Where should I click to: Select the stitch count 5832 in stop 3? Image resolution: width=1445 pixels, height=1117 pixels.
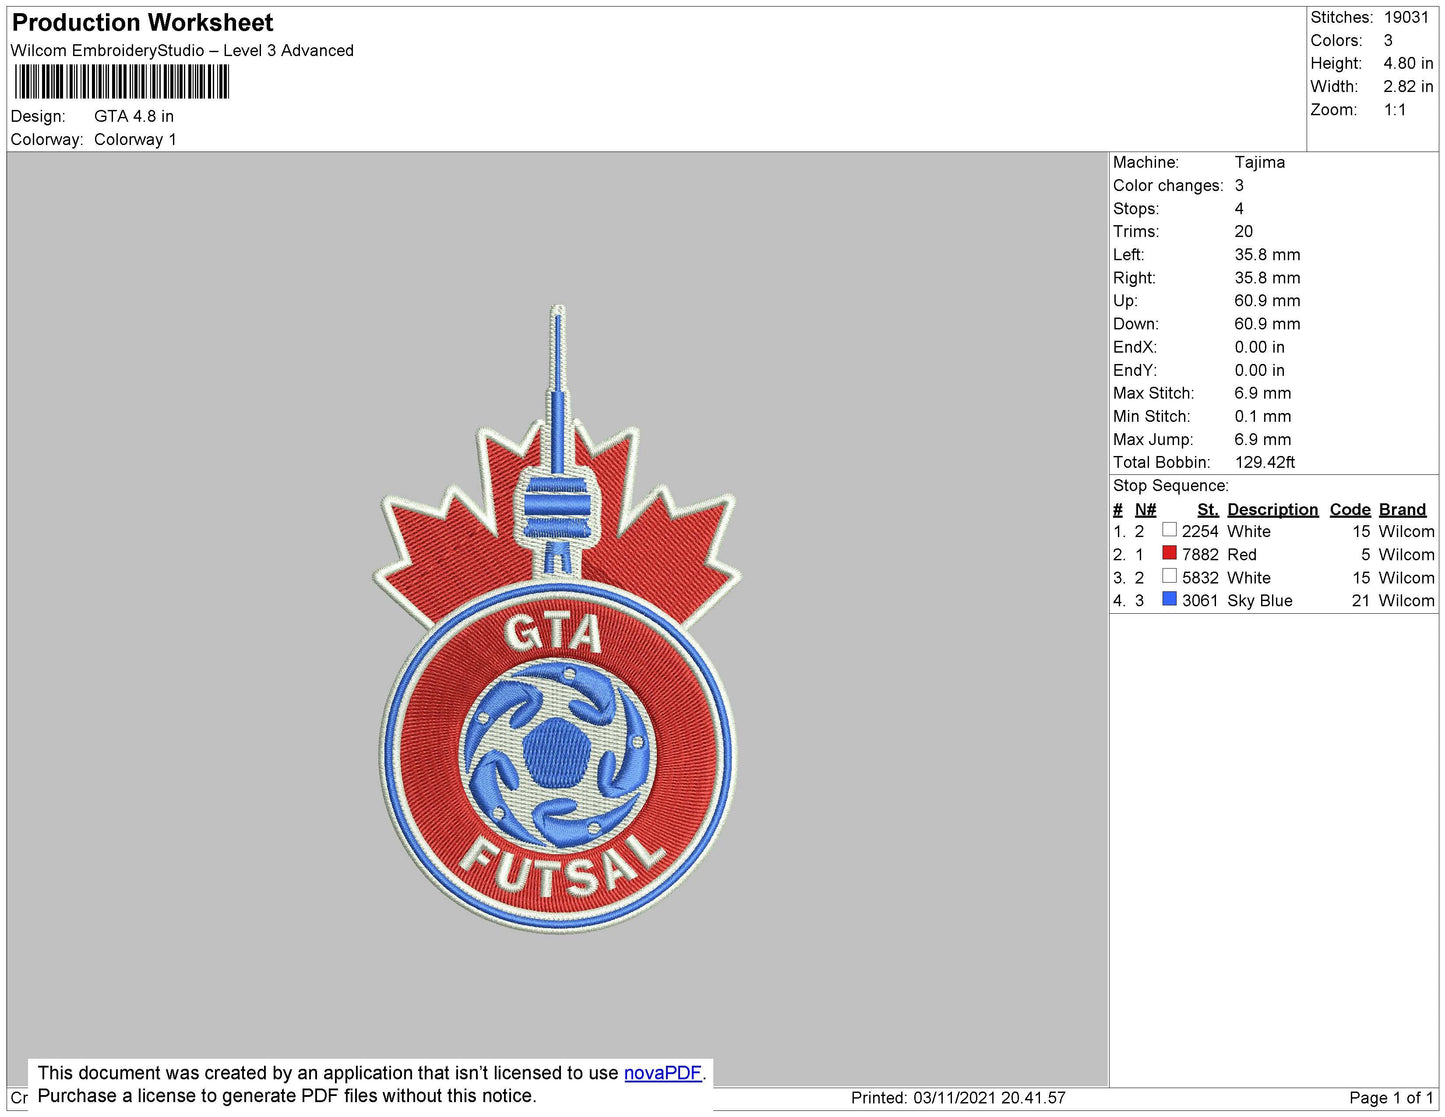1200,578
